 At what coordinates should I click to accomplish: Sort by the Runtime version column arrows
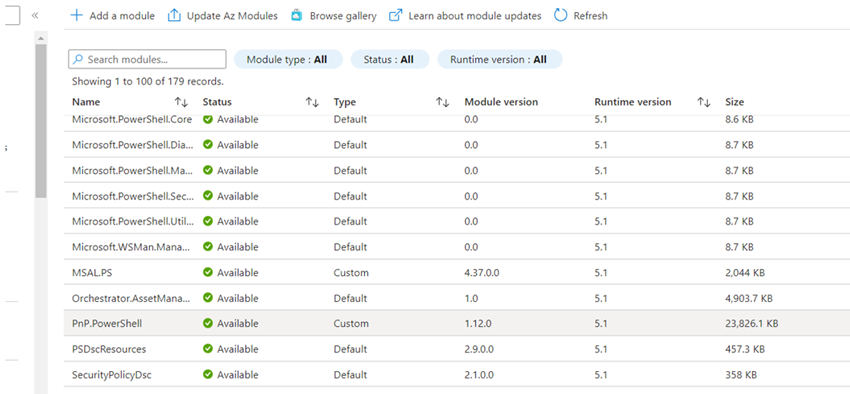[x=704, y=102]
